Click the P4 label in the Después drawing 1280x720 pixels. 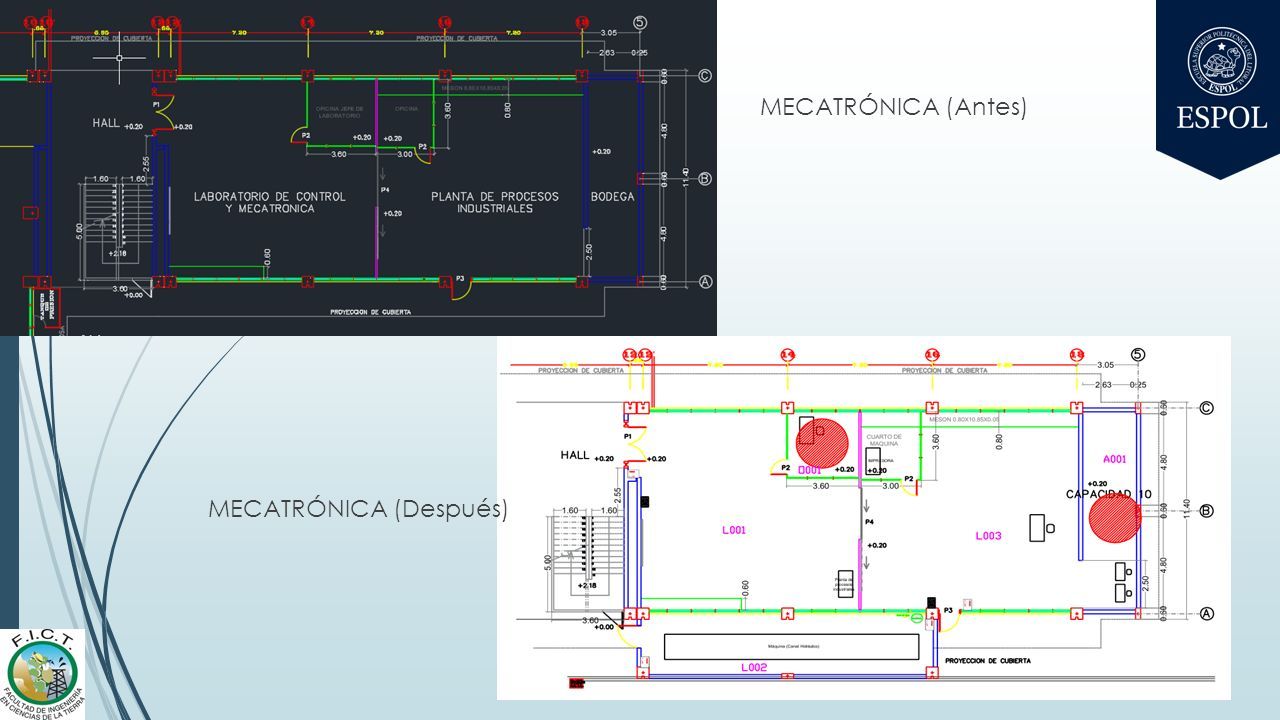pos(869,521)
